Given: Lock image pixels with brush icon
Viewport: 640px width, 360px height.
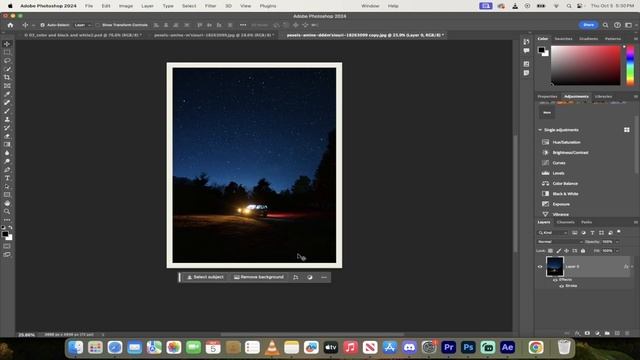Looking at the screenshot, I should coord(558,251).
